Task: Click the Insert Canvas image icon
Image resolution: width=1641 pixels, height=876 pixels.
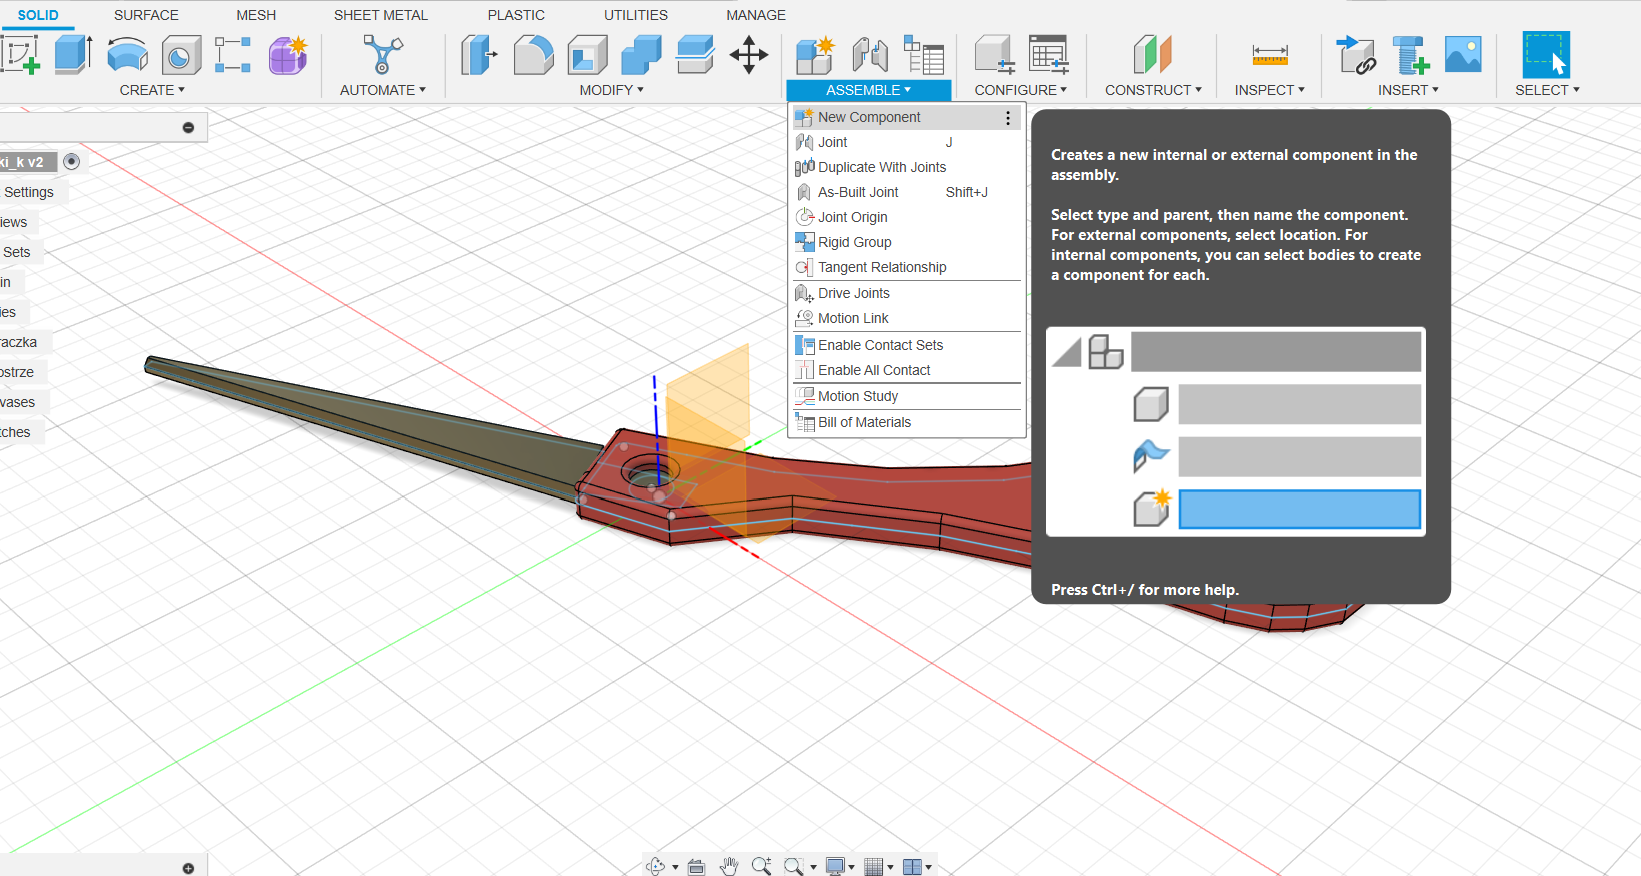Action: click(x=1463, y=54)
